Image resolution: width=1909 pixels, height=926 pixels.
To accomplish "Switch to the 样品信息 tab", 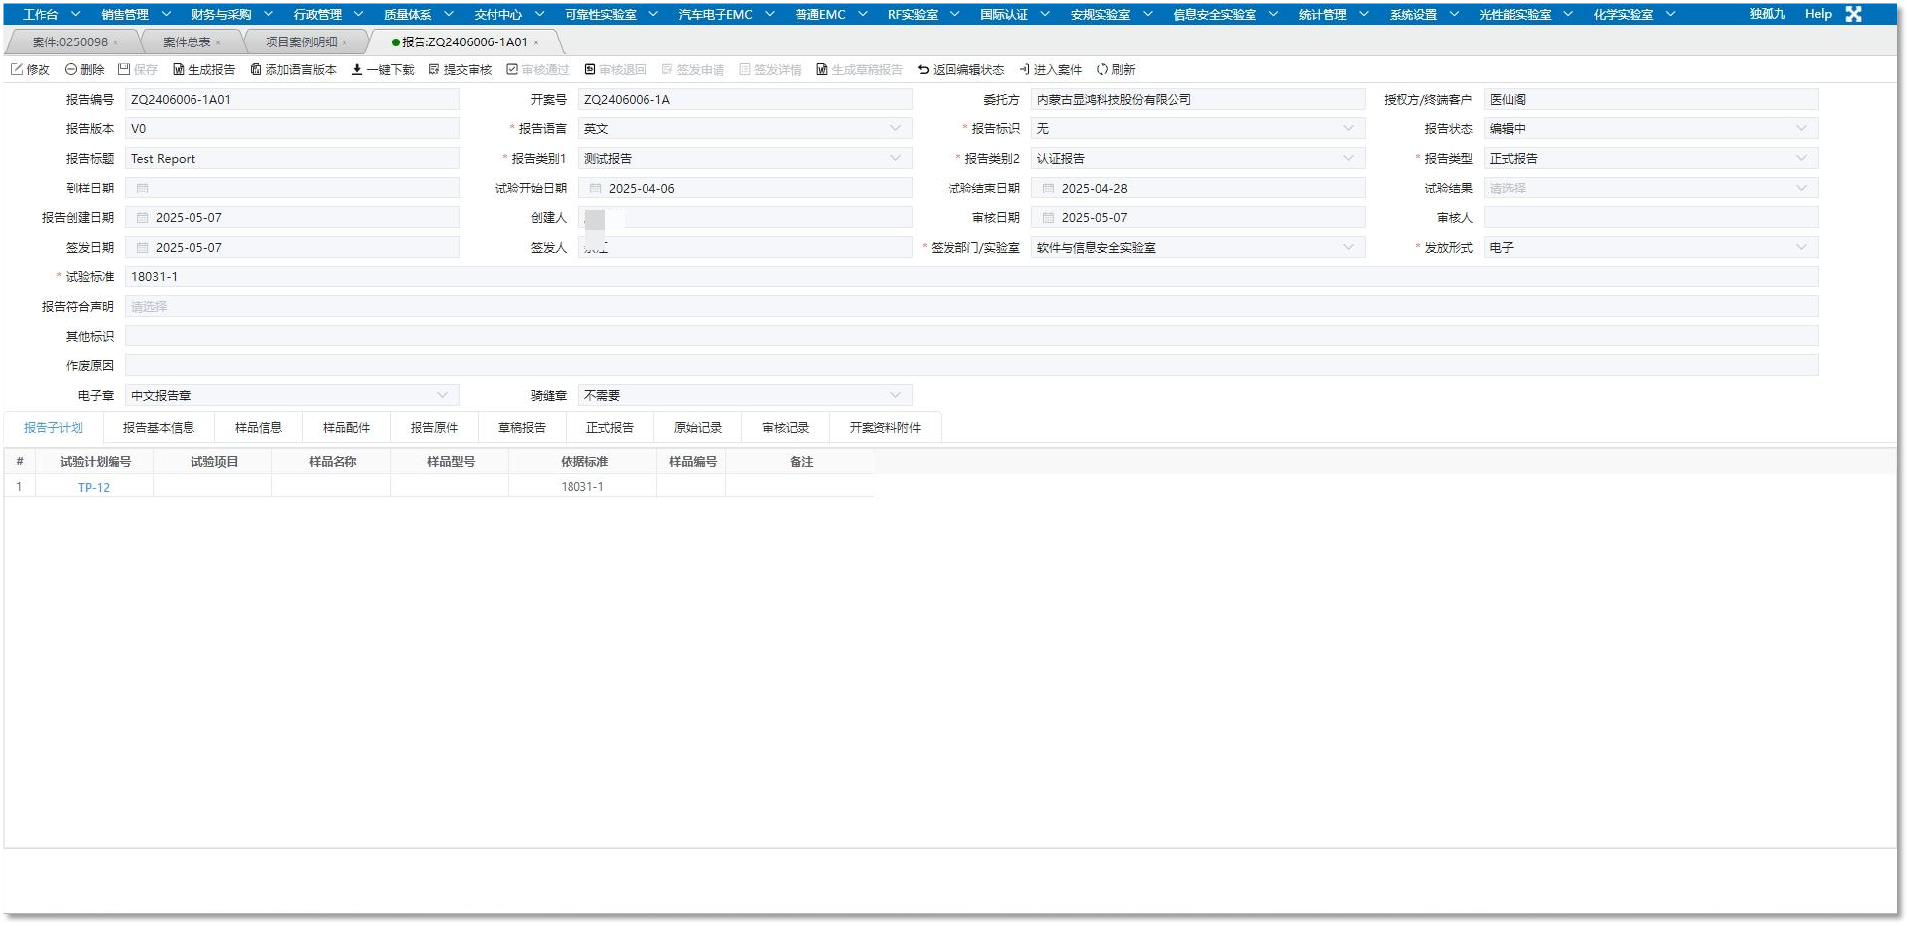I will 258,427.
